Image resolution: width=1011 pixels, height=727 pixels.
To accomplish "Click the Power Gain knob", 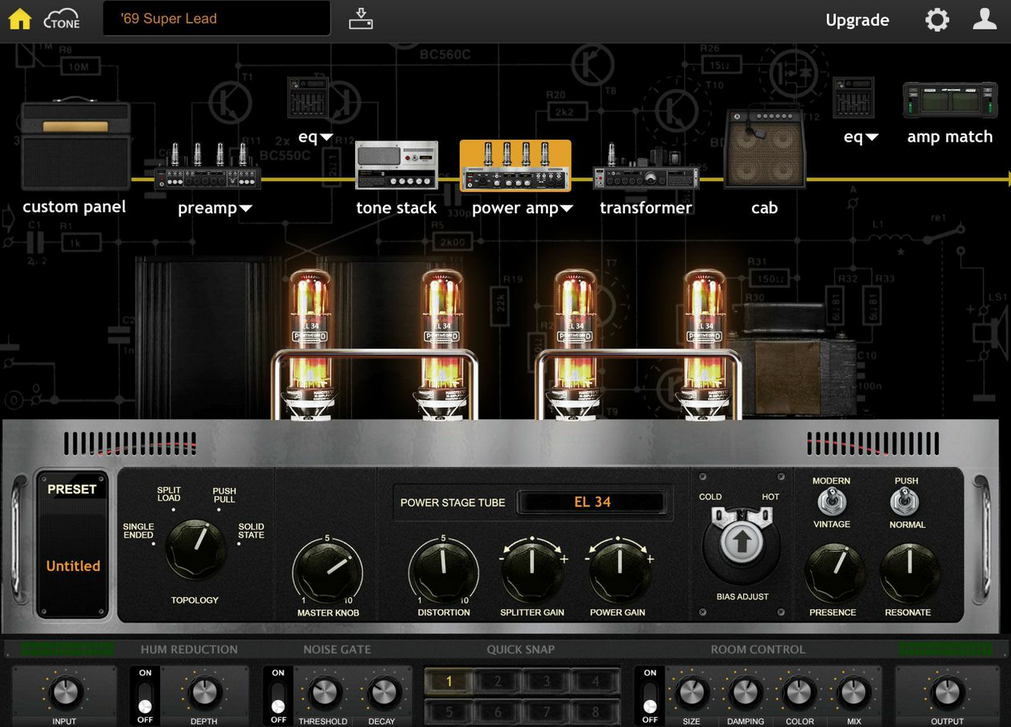I will 618,570.
